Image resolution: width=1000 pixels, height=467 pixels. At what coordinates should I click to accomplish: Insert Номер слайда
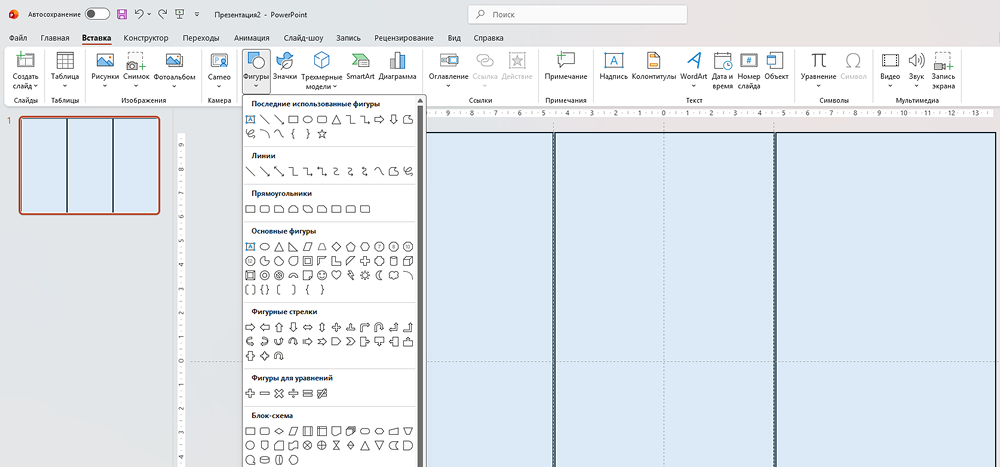[749, 70]
